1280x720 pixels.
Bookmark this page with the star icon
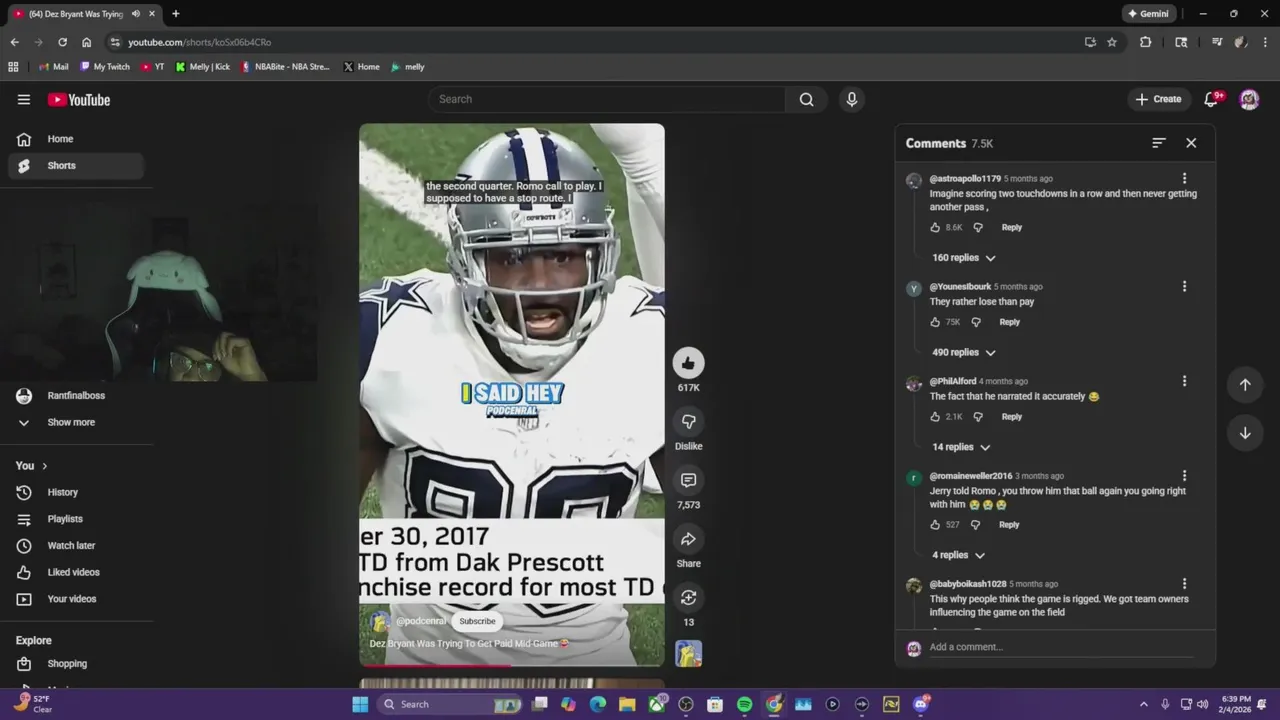[1112, 42]
